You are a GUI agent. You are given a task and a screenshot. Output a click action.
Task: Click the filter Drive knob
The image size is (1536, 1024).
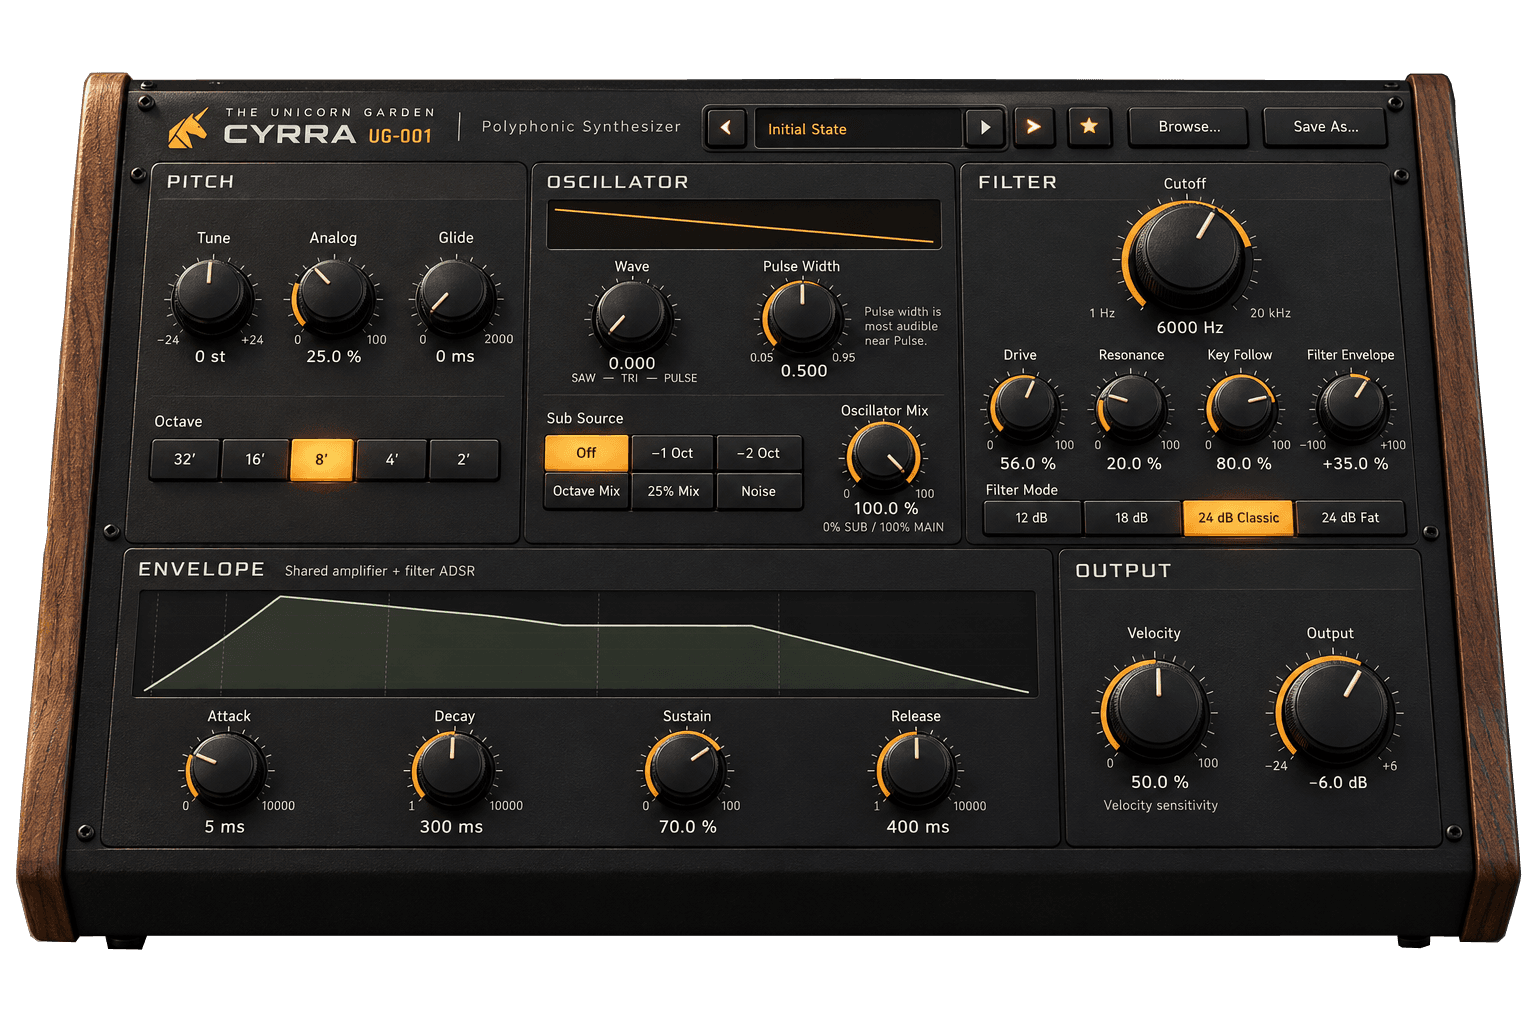1025,406
